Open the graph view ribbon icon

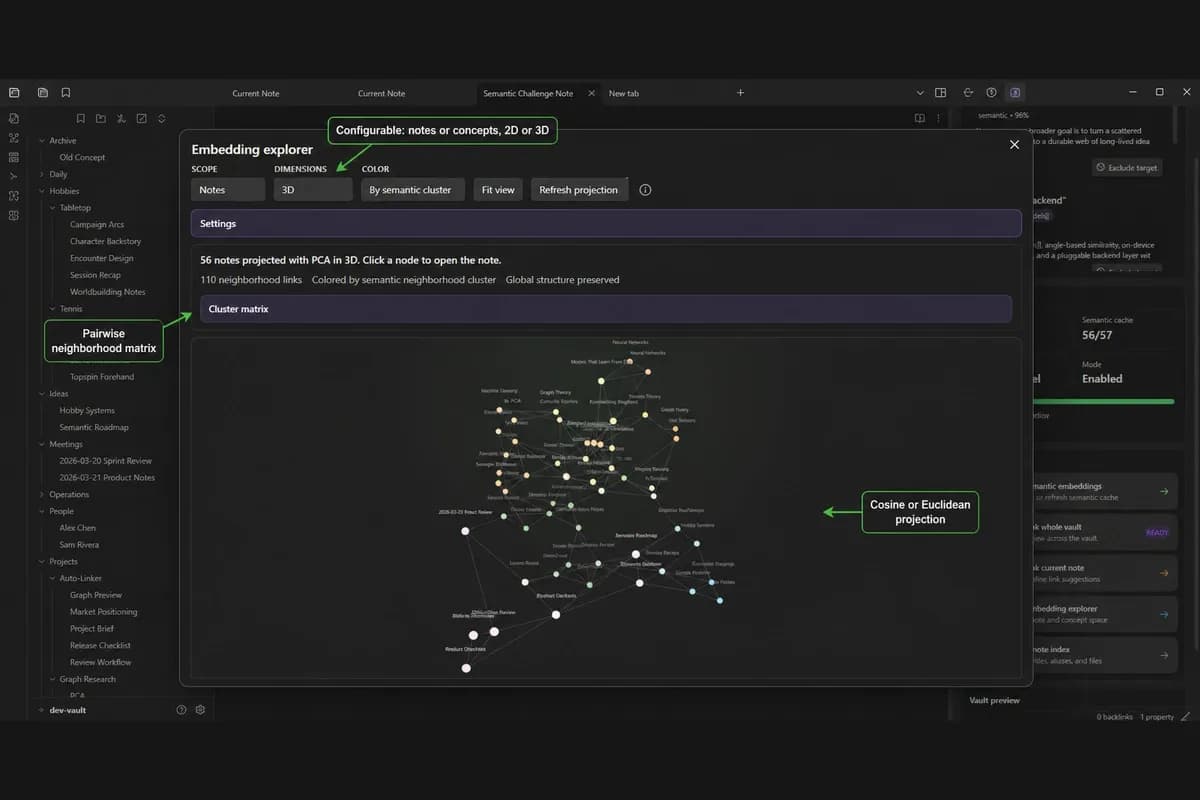coord(14,138)
